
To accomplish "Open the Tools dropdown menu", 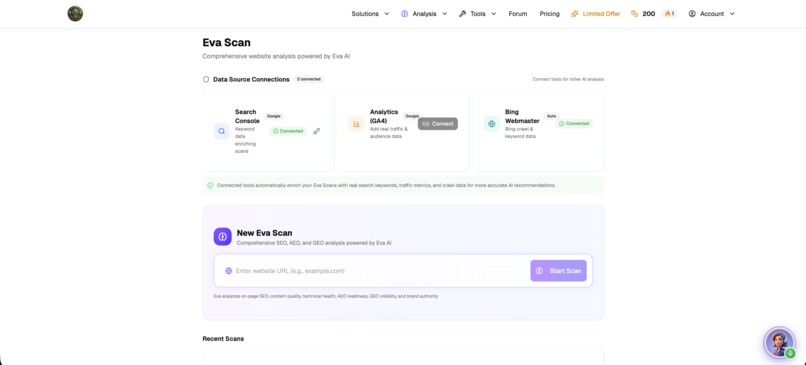I will pos(478,14).
